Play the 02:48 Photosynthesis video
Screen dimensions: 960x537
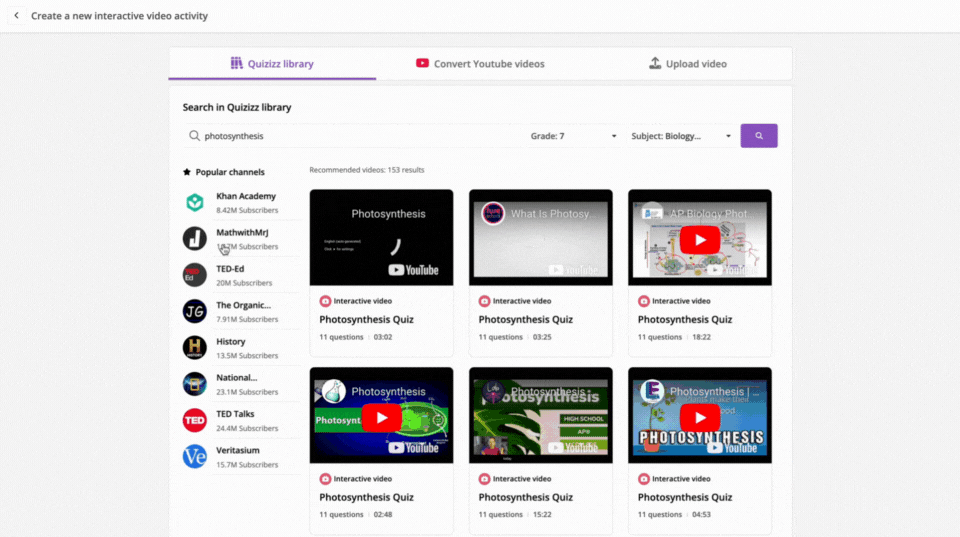pos(381,418)
